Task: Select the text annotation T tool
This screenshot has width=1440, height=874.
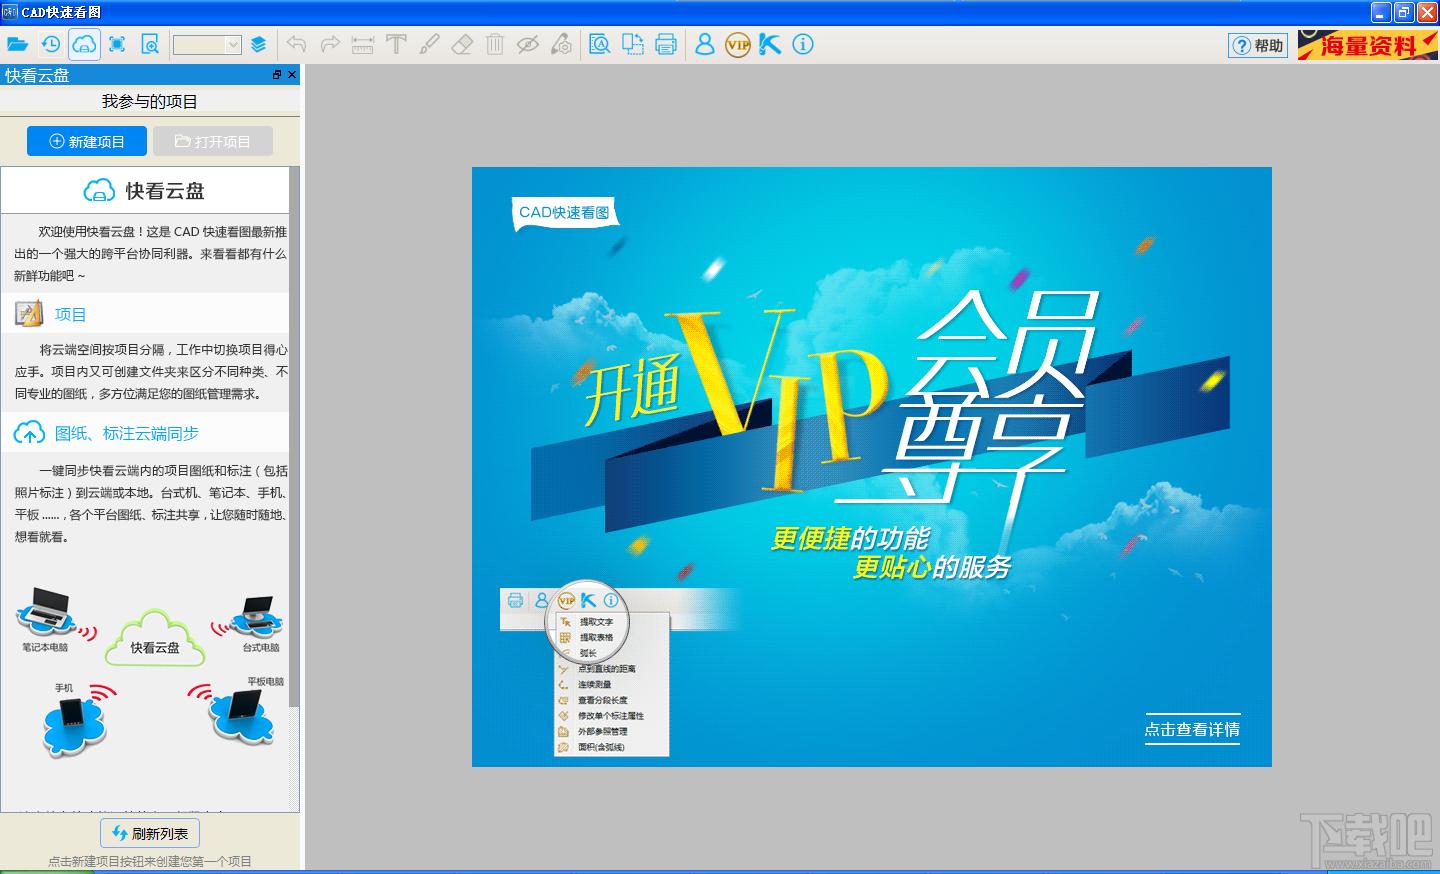Action: 396,44
